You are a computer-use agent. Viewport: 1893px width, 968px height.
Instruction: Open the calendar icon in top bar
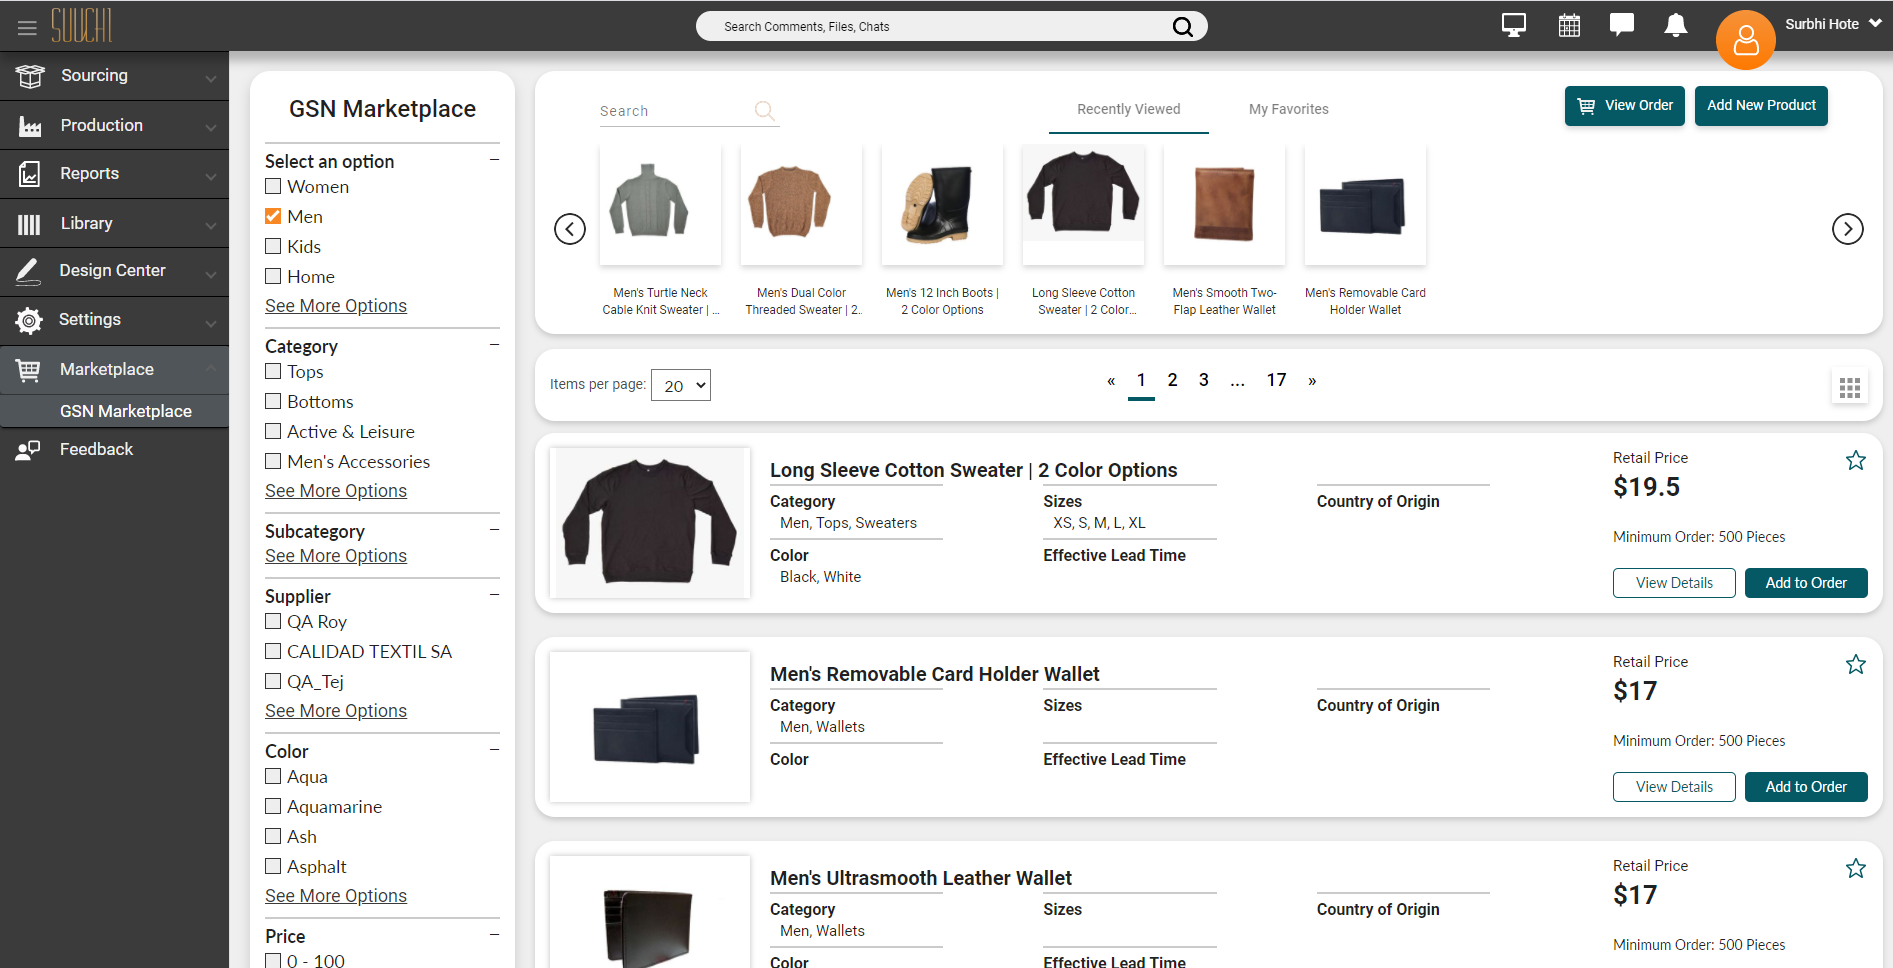click(x=1570, y=25)
